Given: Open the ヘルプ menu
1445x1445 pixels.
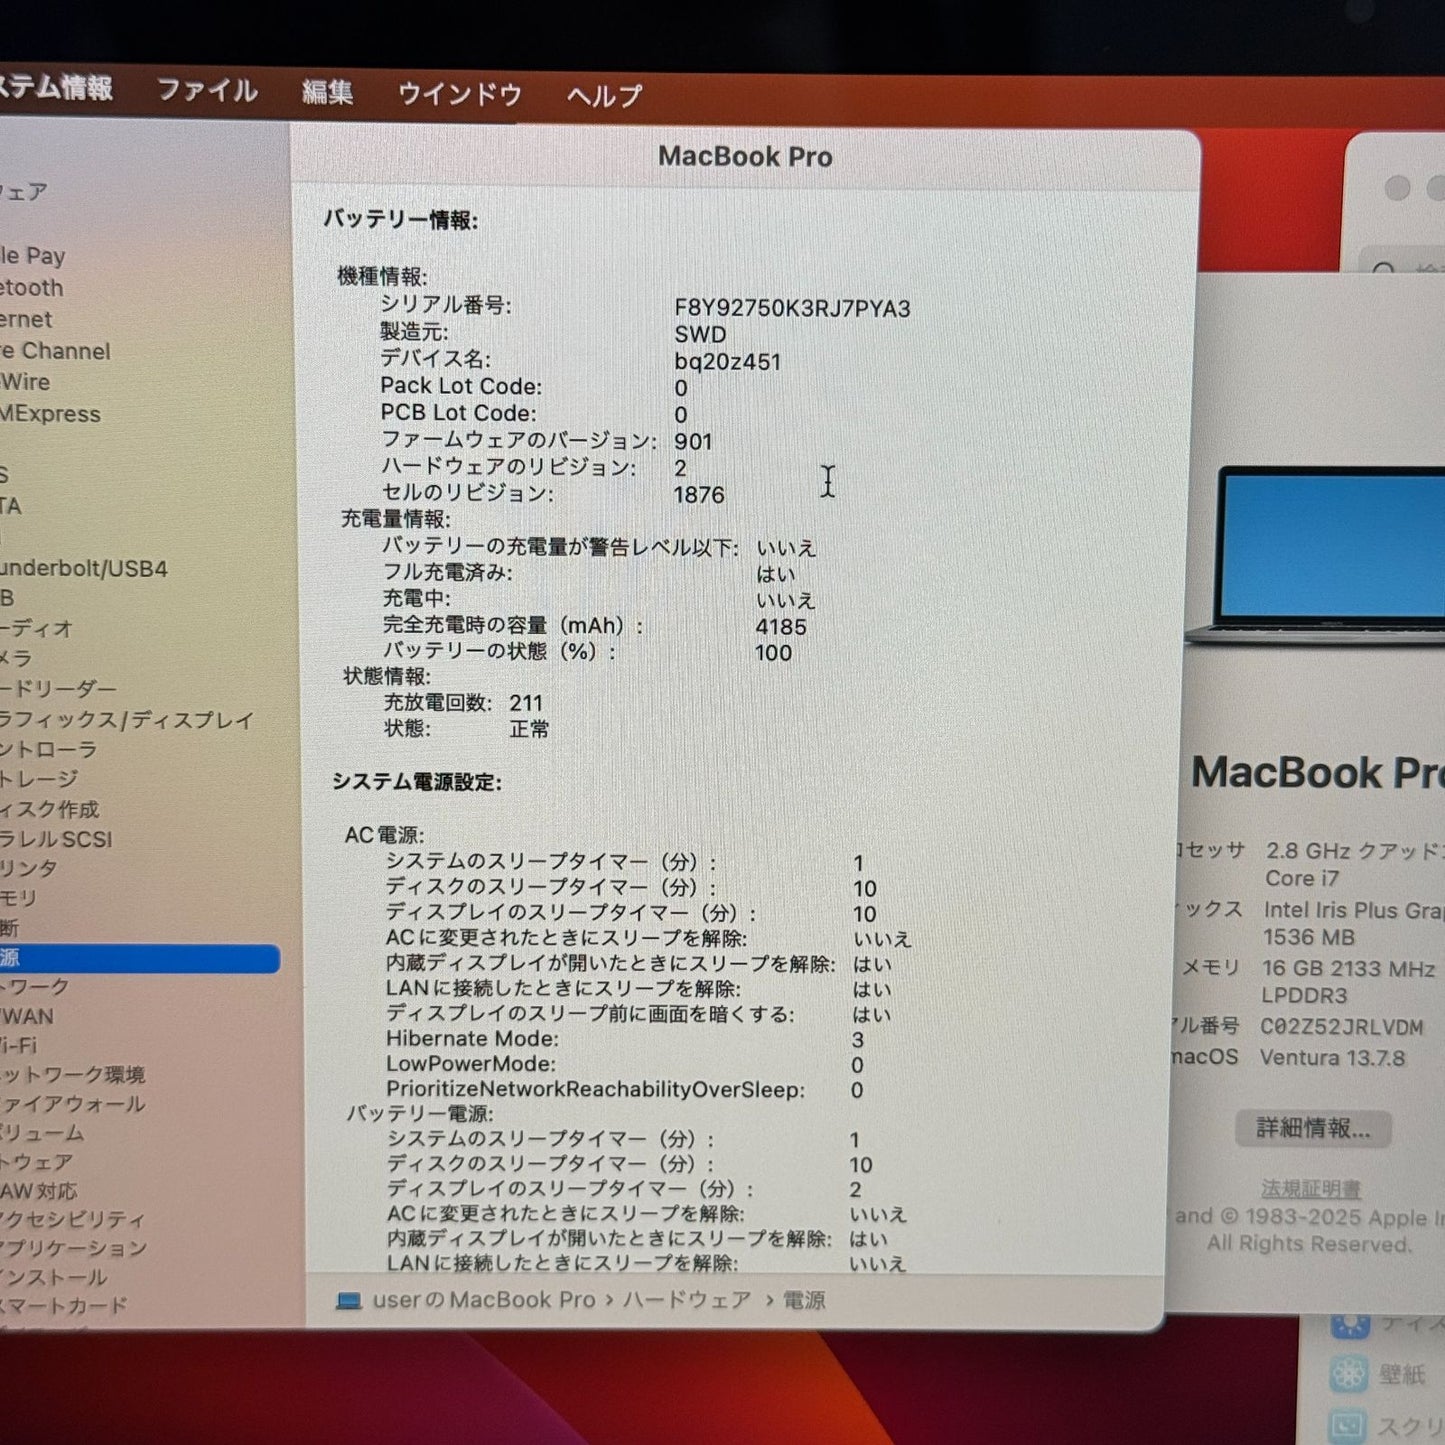Looking at the screenshot, I should (604, 96).
